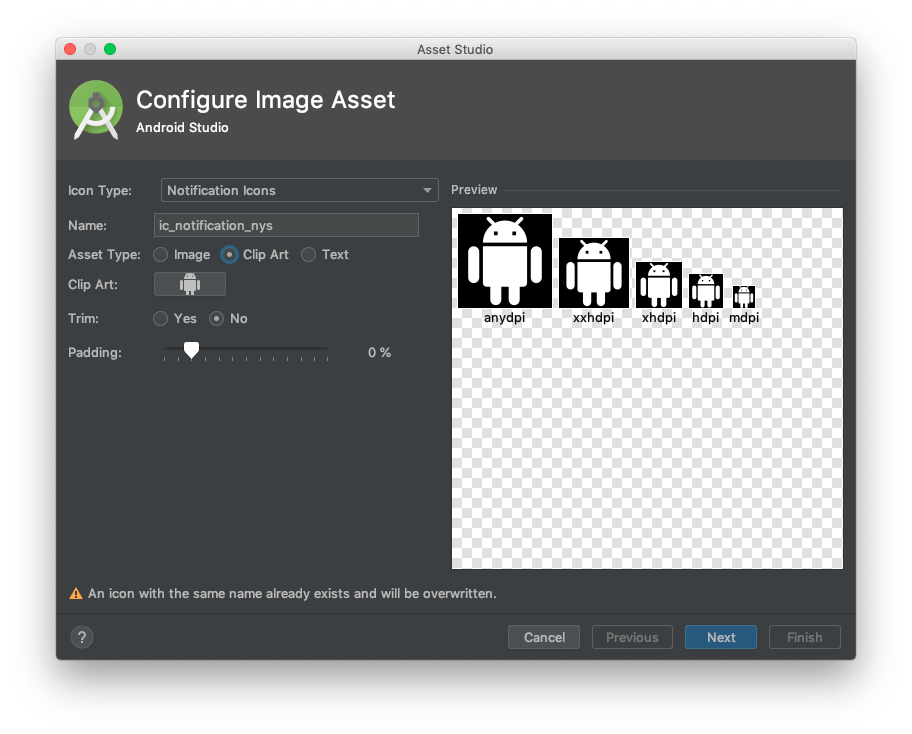The height and width of the screenshot is (734, 912).
Task: Click the 'xxhdpi' label in preview
Action: pos(593,318)
